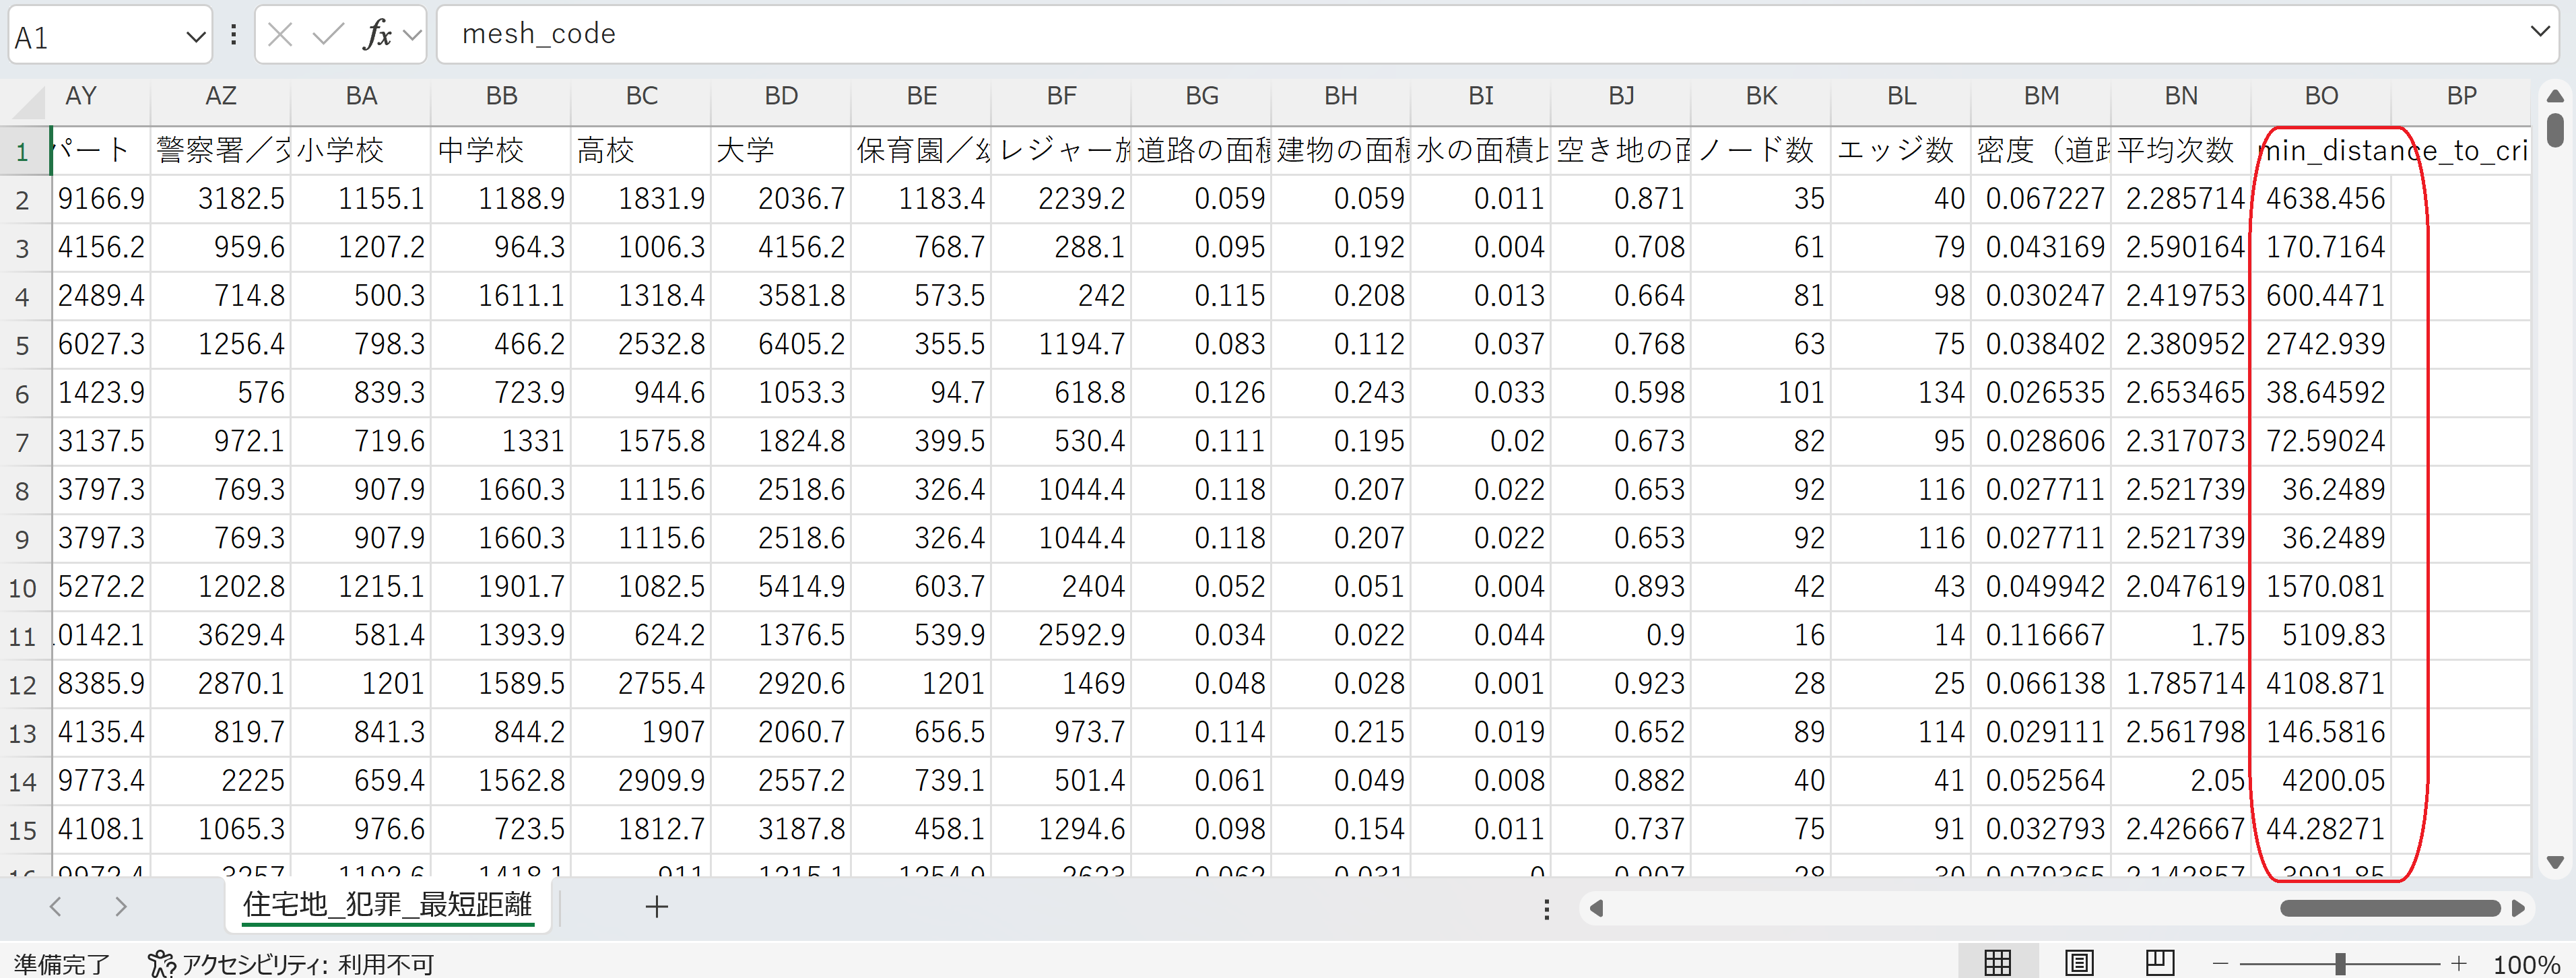The width and height of the screenshot is (2576, 978).
Task: Click the formula bar input field
Action: pyautogui.click(x=1400, y=34)
